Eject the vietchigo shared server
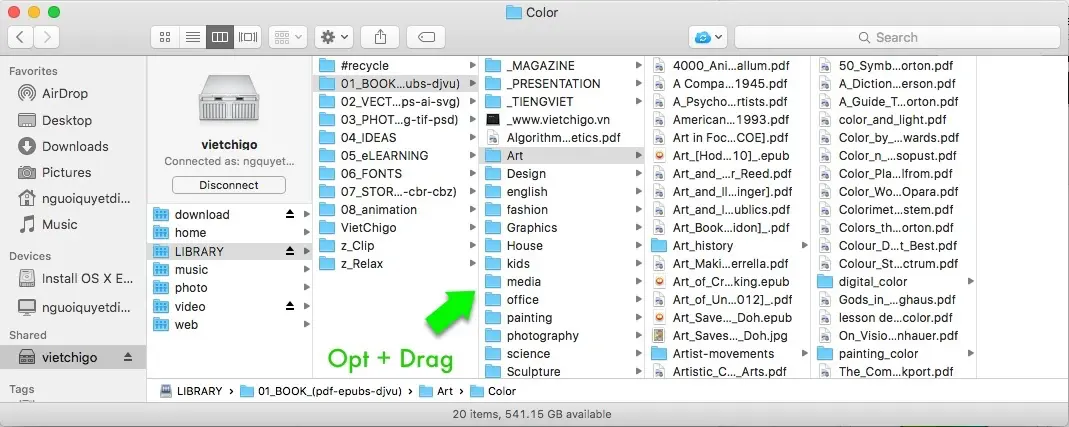The height and width of the screenshot is (427, 1069). (x=128, y=358)
